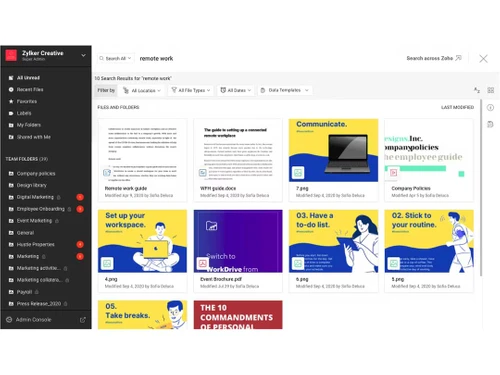500x375 pixels.
Task: Open the 05. Take breaks image thumbnail
Action: pos(142,315)
